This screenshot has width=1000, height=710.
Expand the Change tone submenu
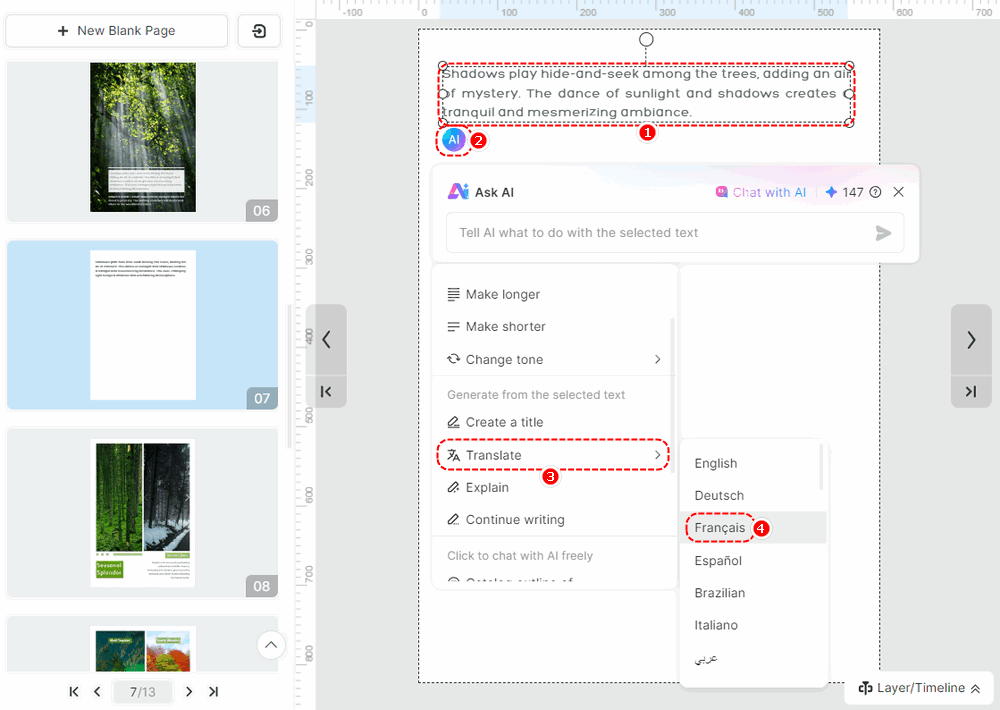pyautogui.click(x=552, y=359)
